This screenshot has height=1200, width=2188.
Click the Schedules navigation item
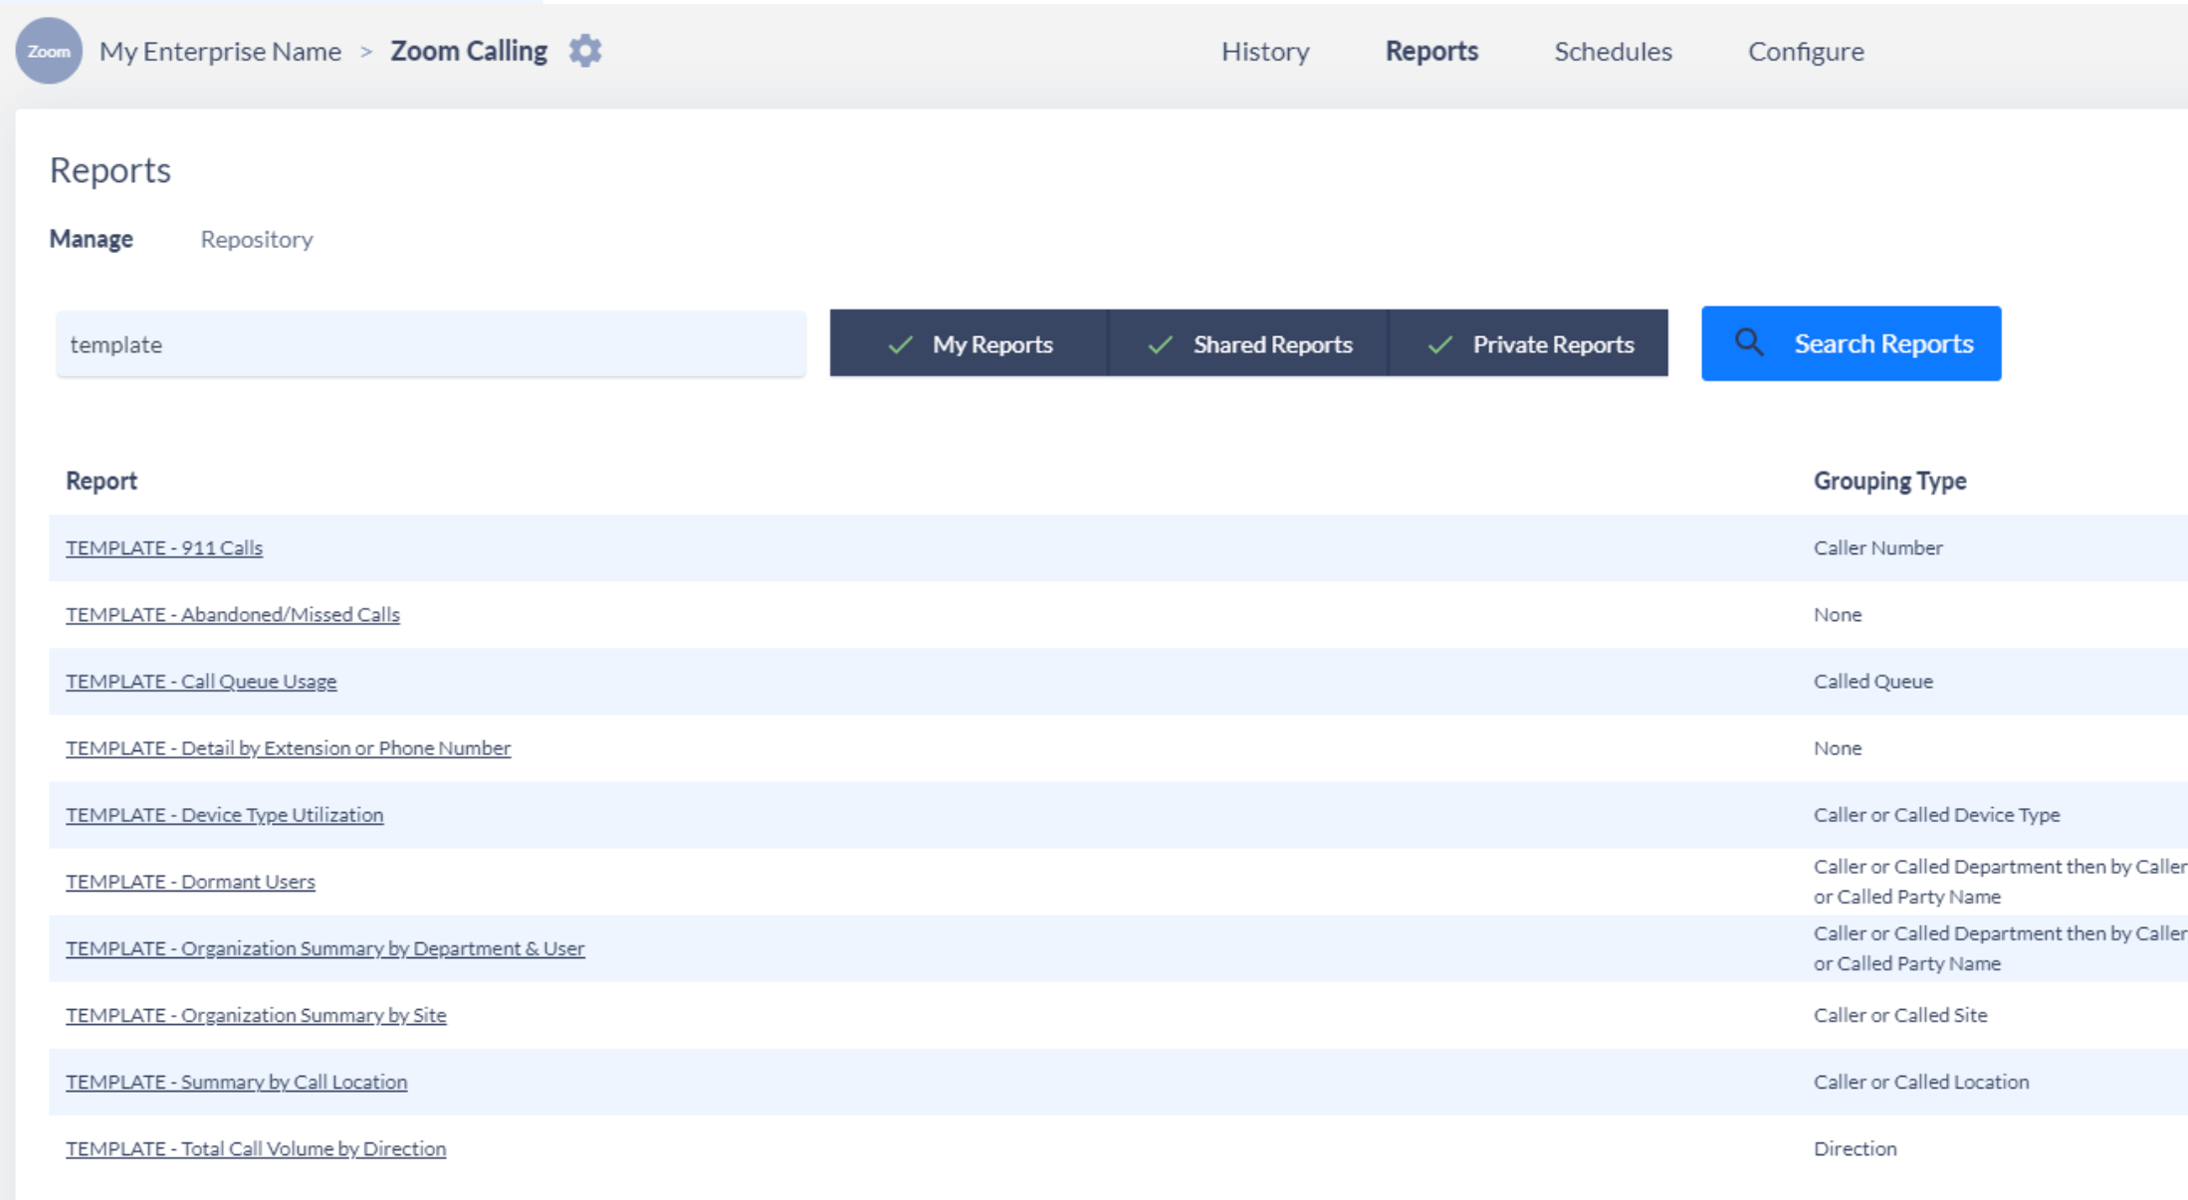1612,49
